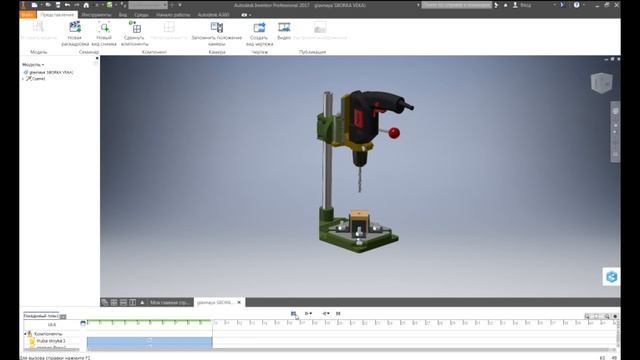Click the cascade windows icon below viewport

point(105,302)
